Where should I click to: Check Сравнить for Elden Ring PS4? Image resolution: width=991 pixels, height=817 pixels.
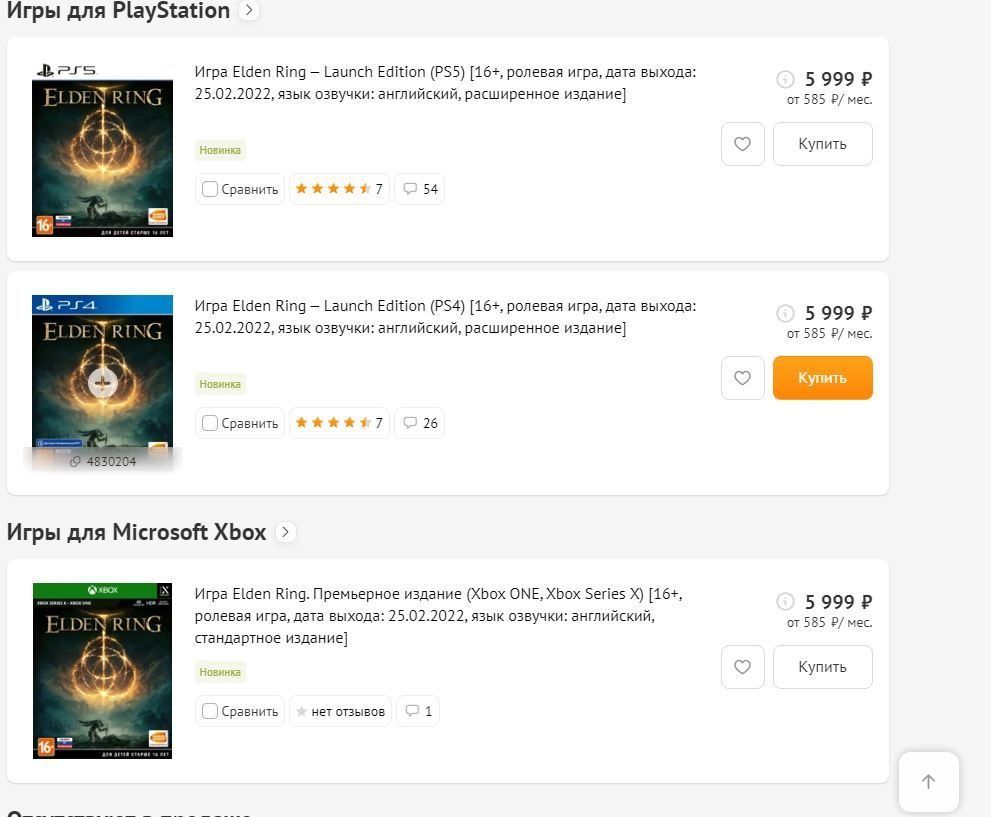pyautogui.click(x=210, y=423)
